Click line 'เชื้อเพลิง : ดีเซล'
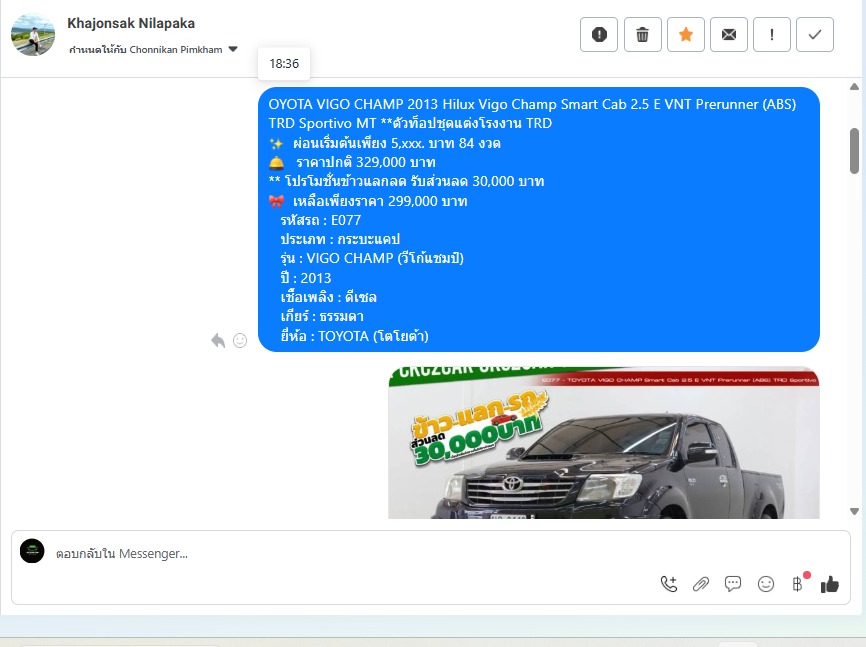Image resolution: width=866 pixels, height=647 pixels. 329,297
